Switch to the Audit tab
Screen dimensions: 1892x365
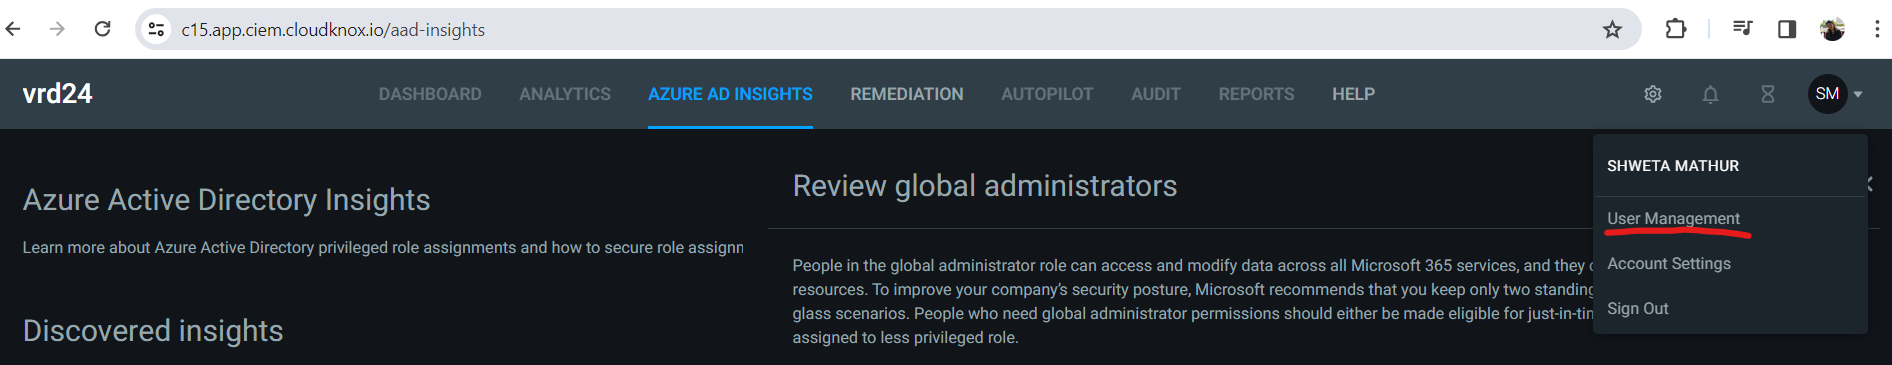1156,94
